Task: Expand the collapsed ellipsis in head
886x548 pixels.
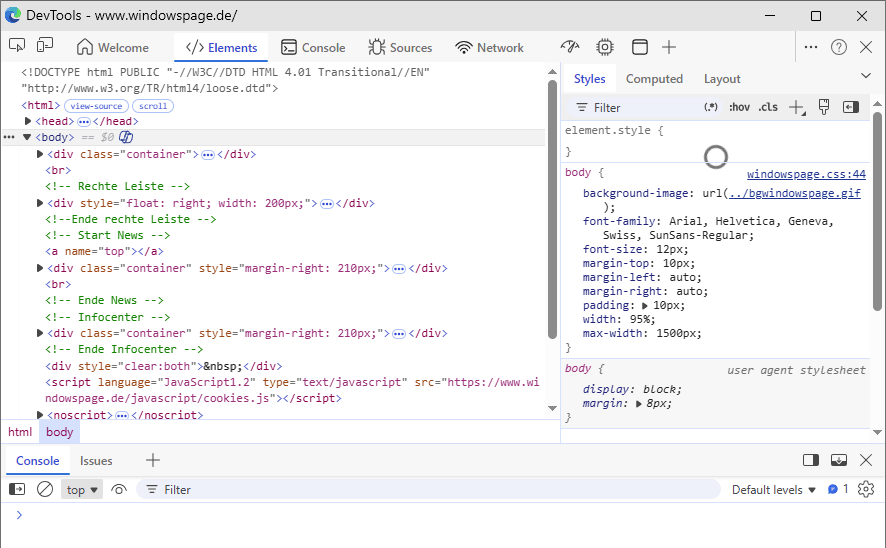Action: click(x=84, y=121)
